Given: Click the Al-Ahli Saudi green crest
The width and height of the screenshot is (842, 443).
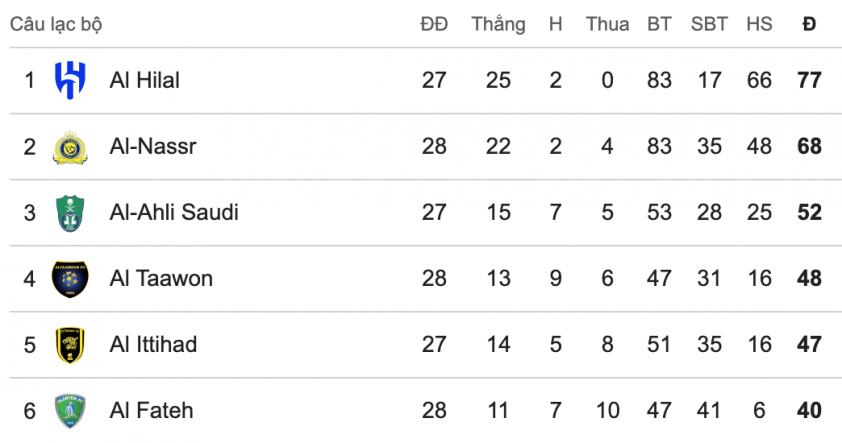Looking at the screenshot, I should tap(70, 213).
